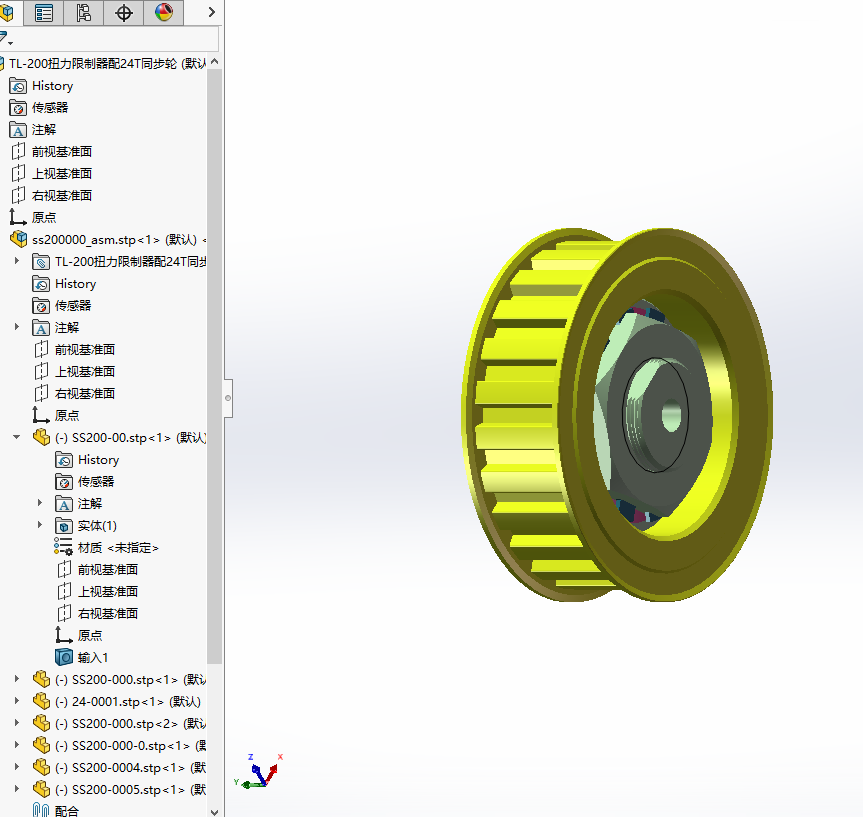Select 前视基准面 under ss200000_asm.stp
Viewport: 863px width, 817px height.
pyautogui.click(x=74, y=350)
